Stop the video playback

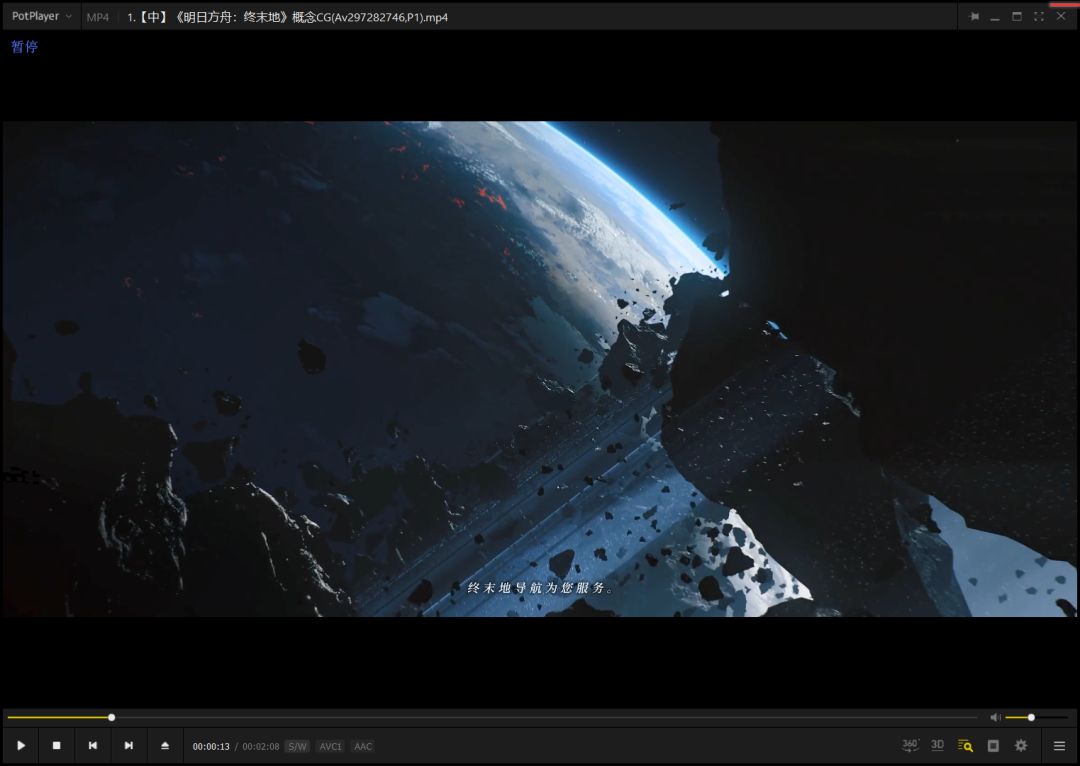click(x=57, y=746)
